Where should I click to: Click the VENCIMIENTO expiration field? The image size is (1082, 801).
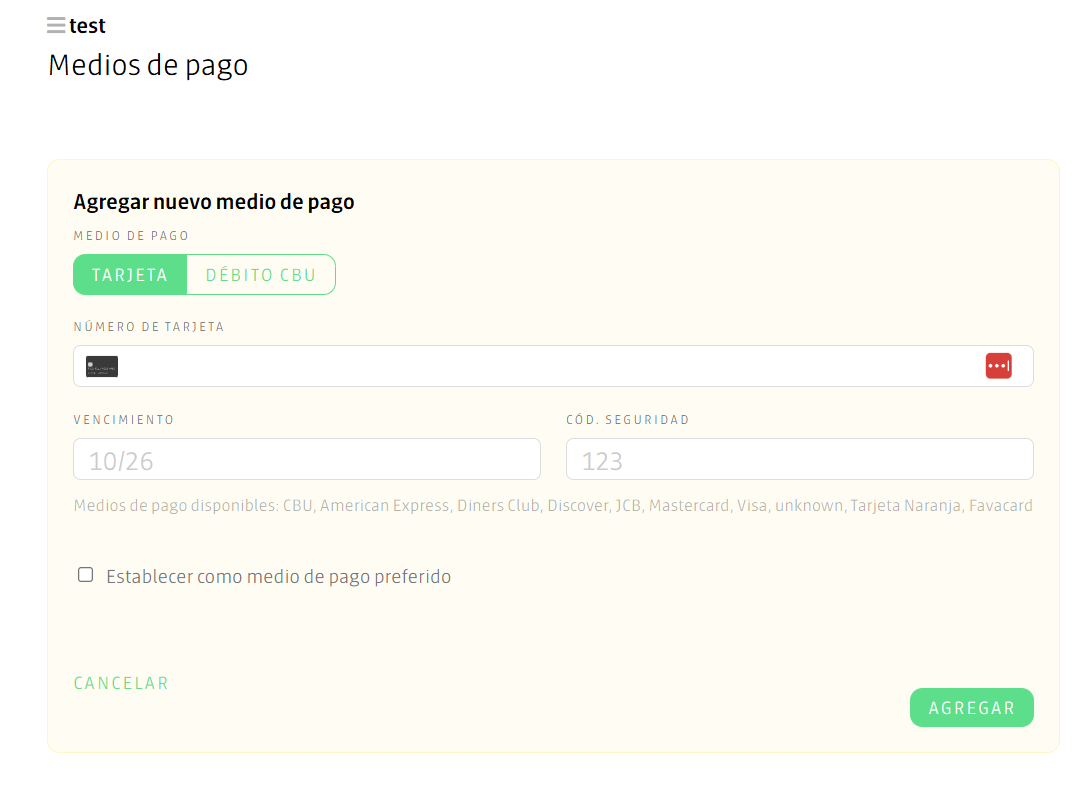306,458
